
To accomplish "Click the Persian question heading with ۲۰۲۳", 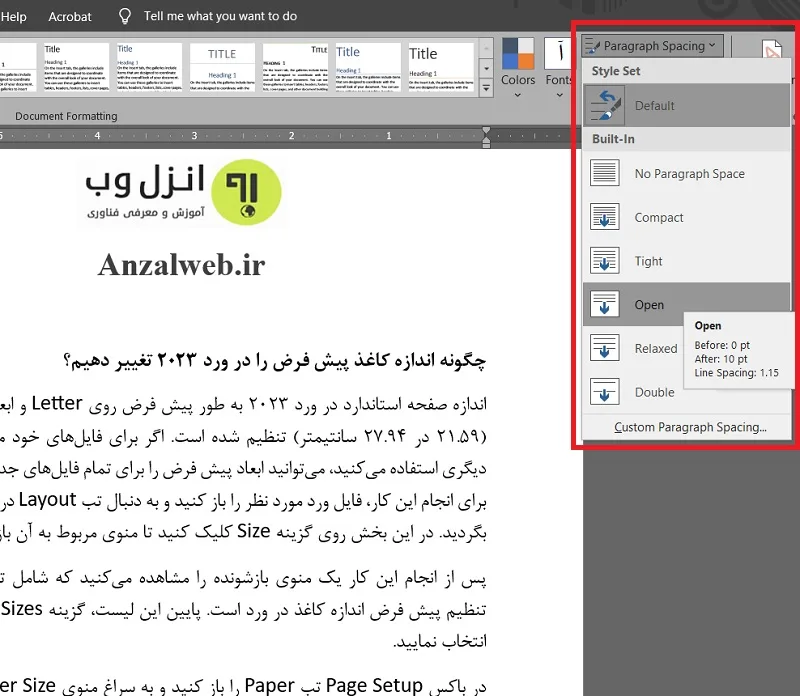I will tap(274, 360).
